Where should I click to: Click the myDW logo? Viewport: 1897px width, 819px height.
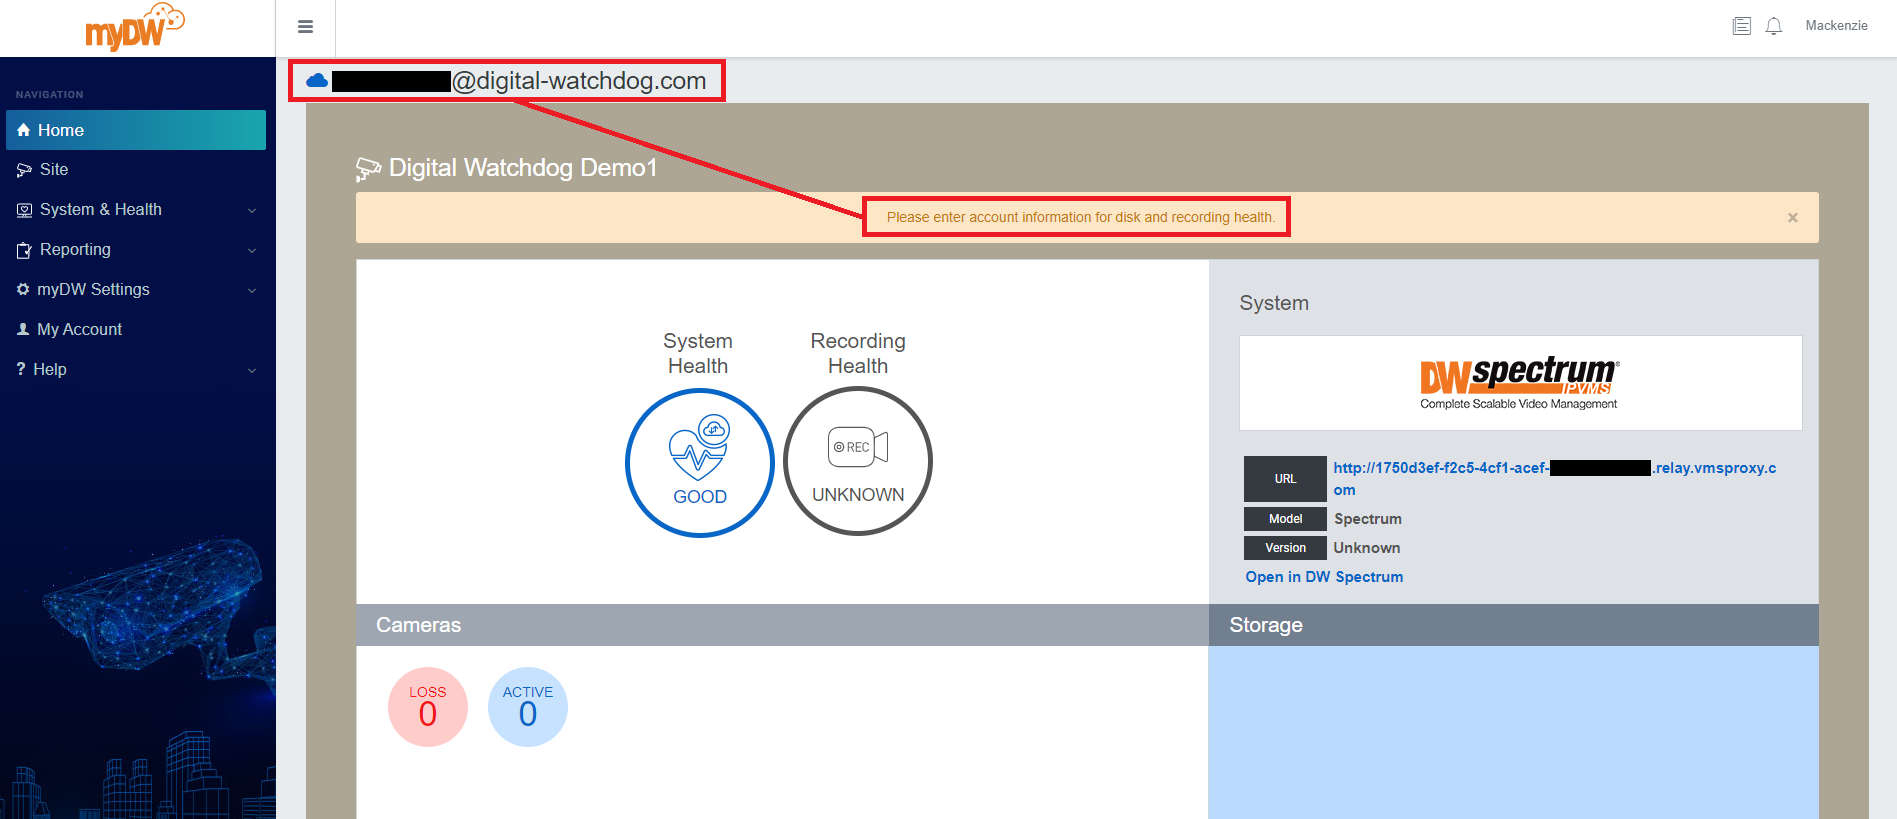click(135, 27)
